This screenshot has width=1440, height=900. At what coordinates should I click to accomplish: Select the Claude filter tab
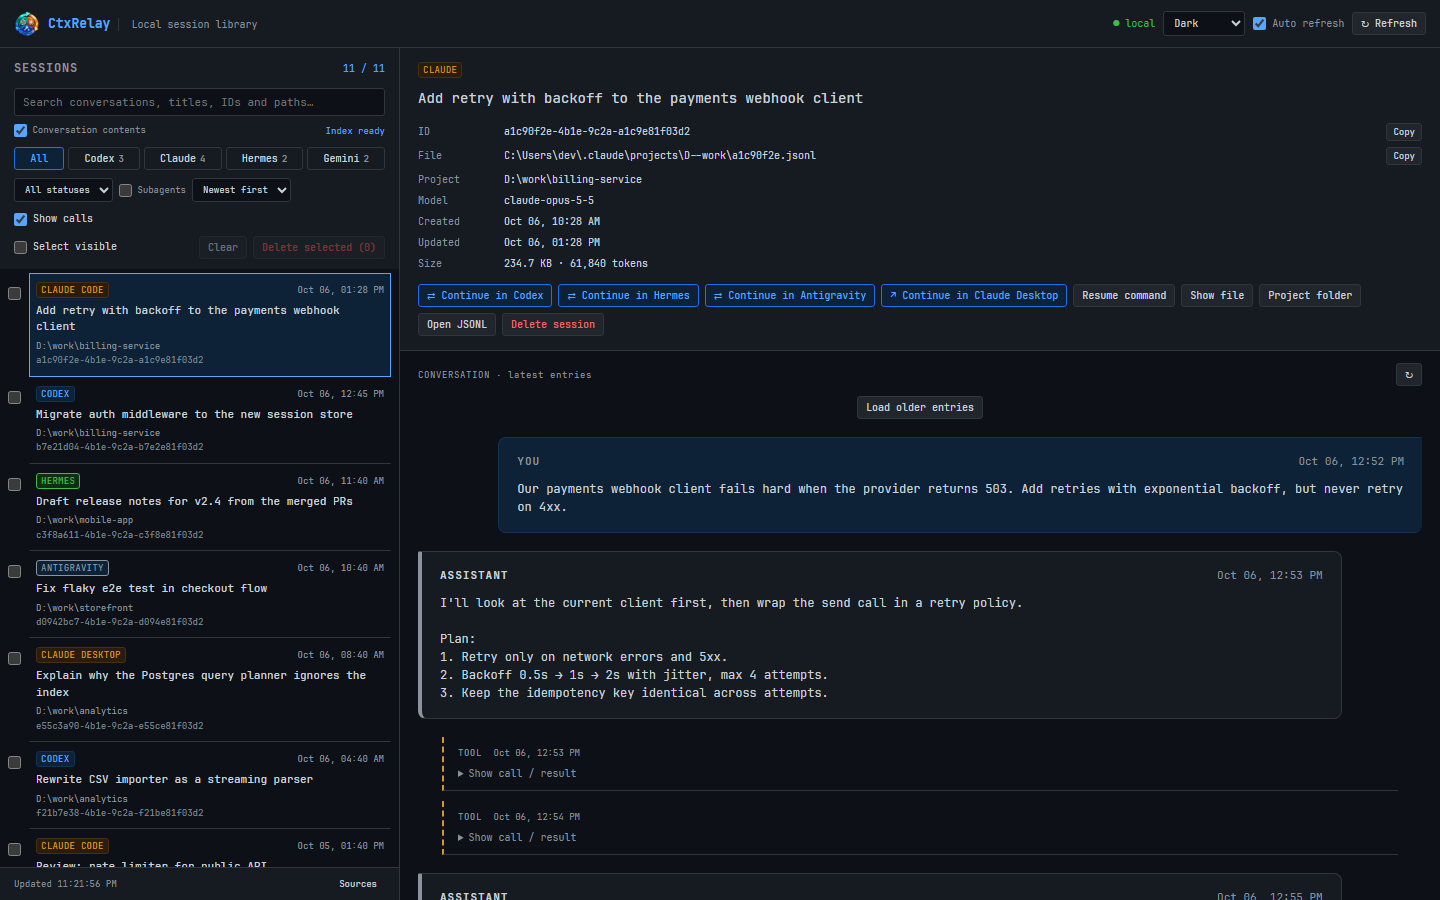[183, 158]
